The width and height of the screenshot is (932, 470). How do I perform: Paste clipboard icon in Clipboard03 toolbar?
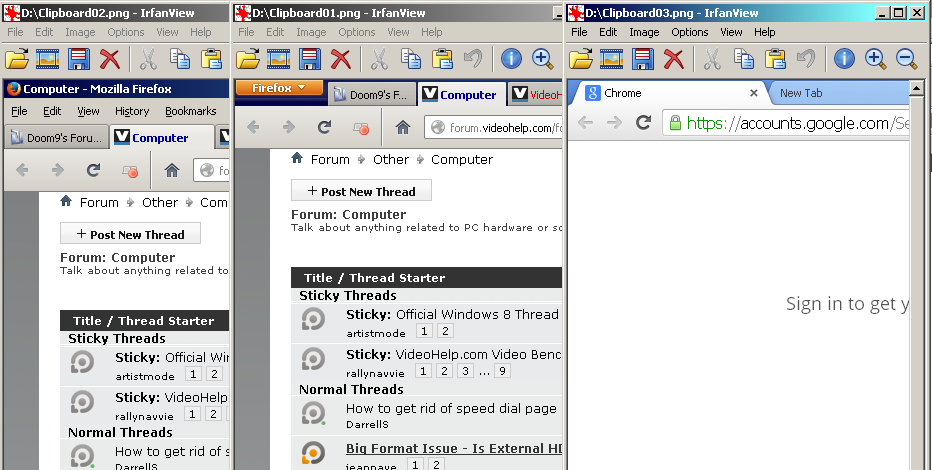pyautogui.click(x=775, y=59)
